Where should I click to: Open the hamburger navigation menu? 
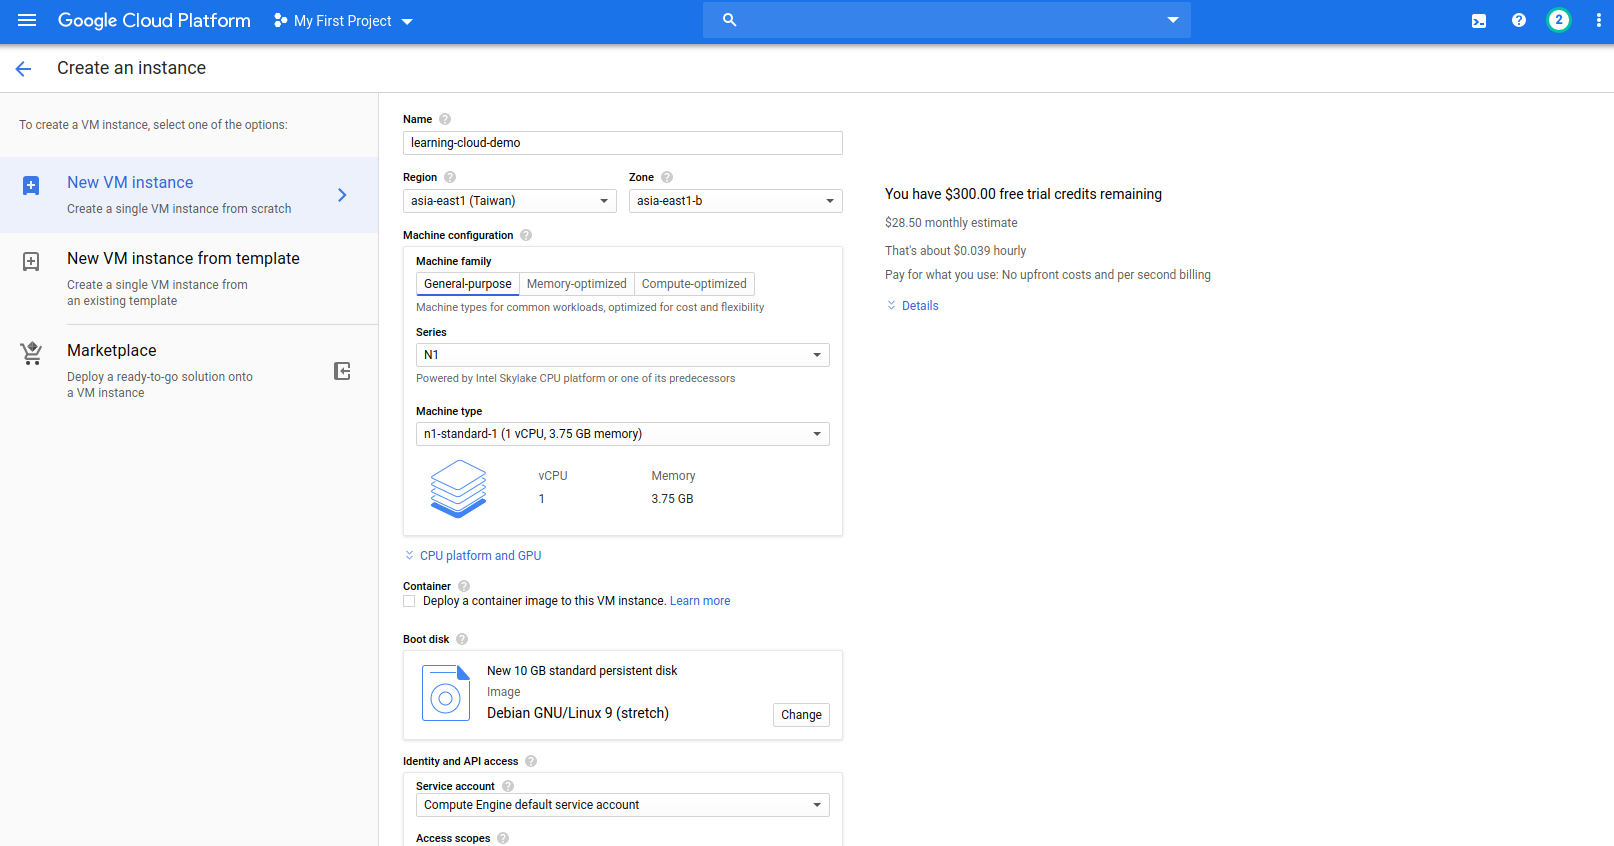(27, 20)
